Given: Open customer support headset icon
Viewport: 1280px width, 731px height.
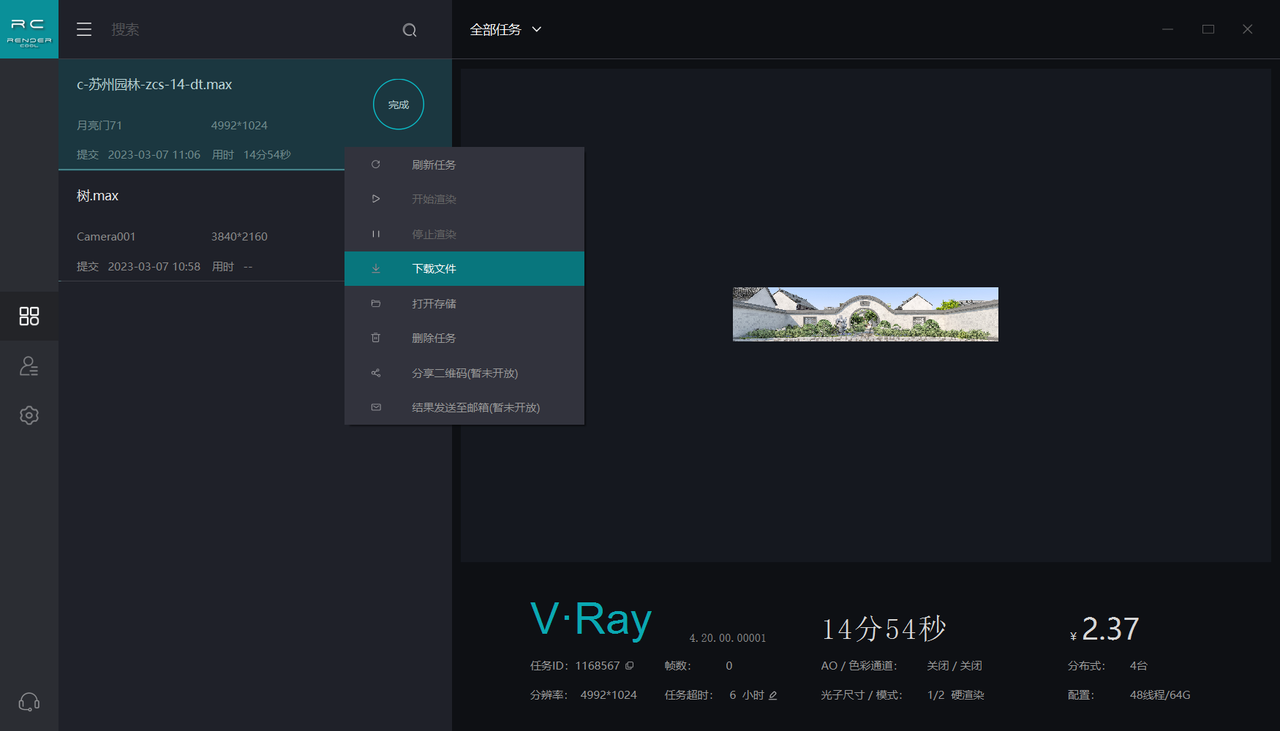Looking at the screenshot, I should click(x=29, y=702).
